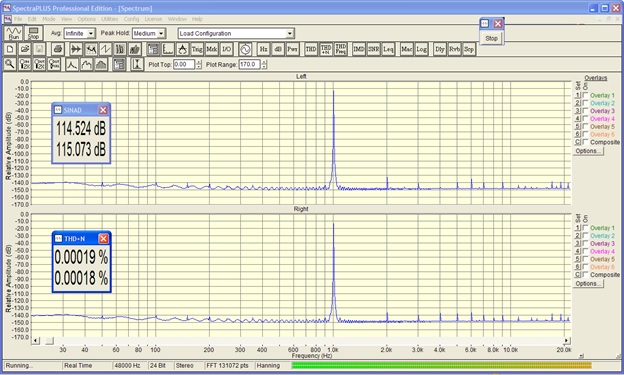The width and height of the screenshot is (624, 375).
Task: Click the Trig trigger icon
Action: (x=197, y=49)
